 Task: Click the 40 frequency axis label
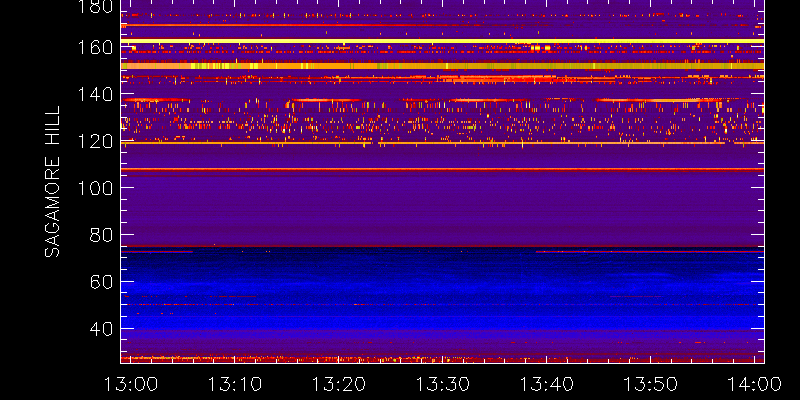tap(101, 329)
